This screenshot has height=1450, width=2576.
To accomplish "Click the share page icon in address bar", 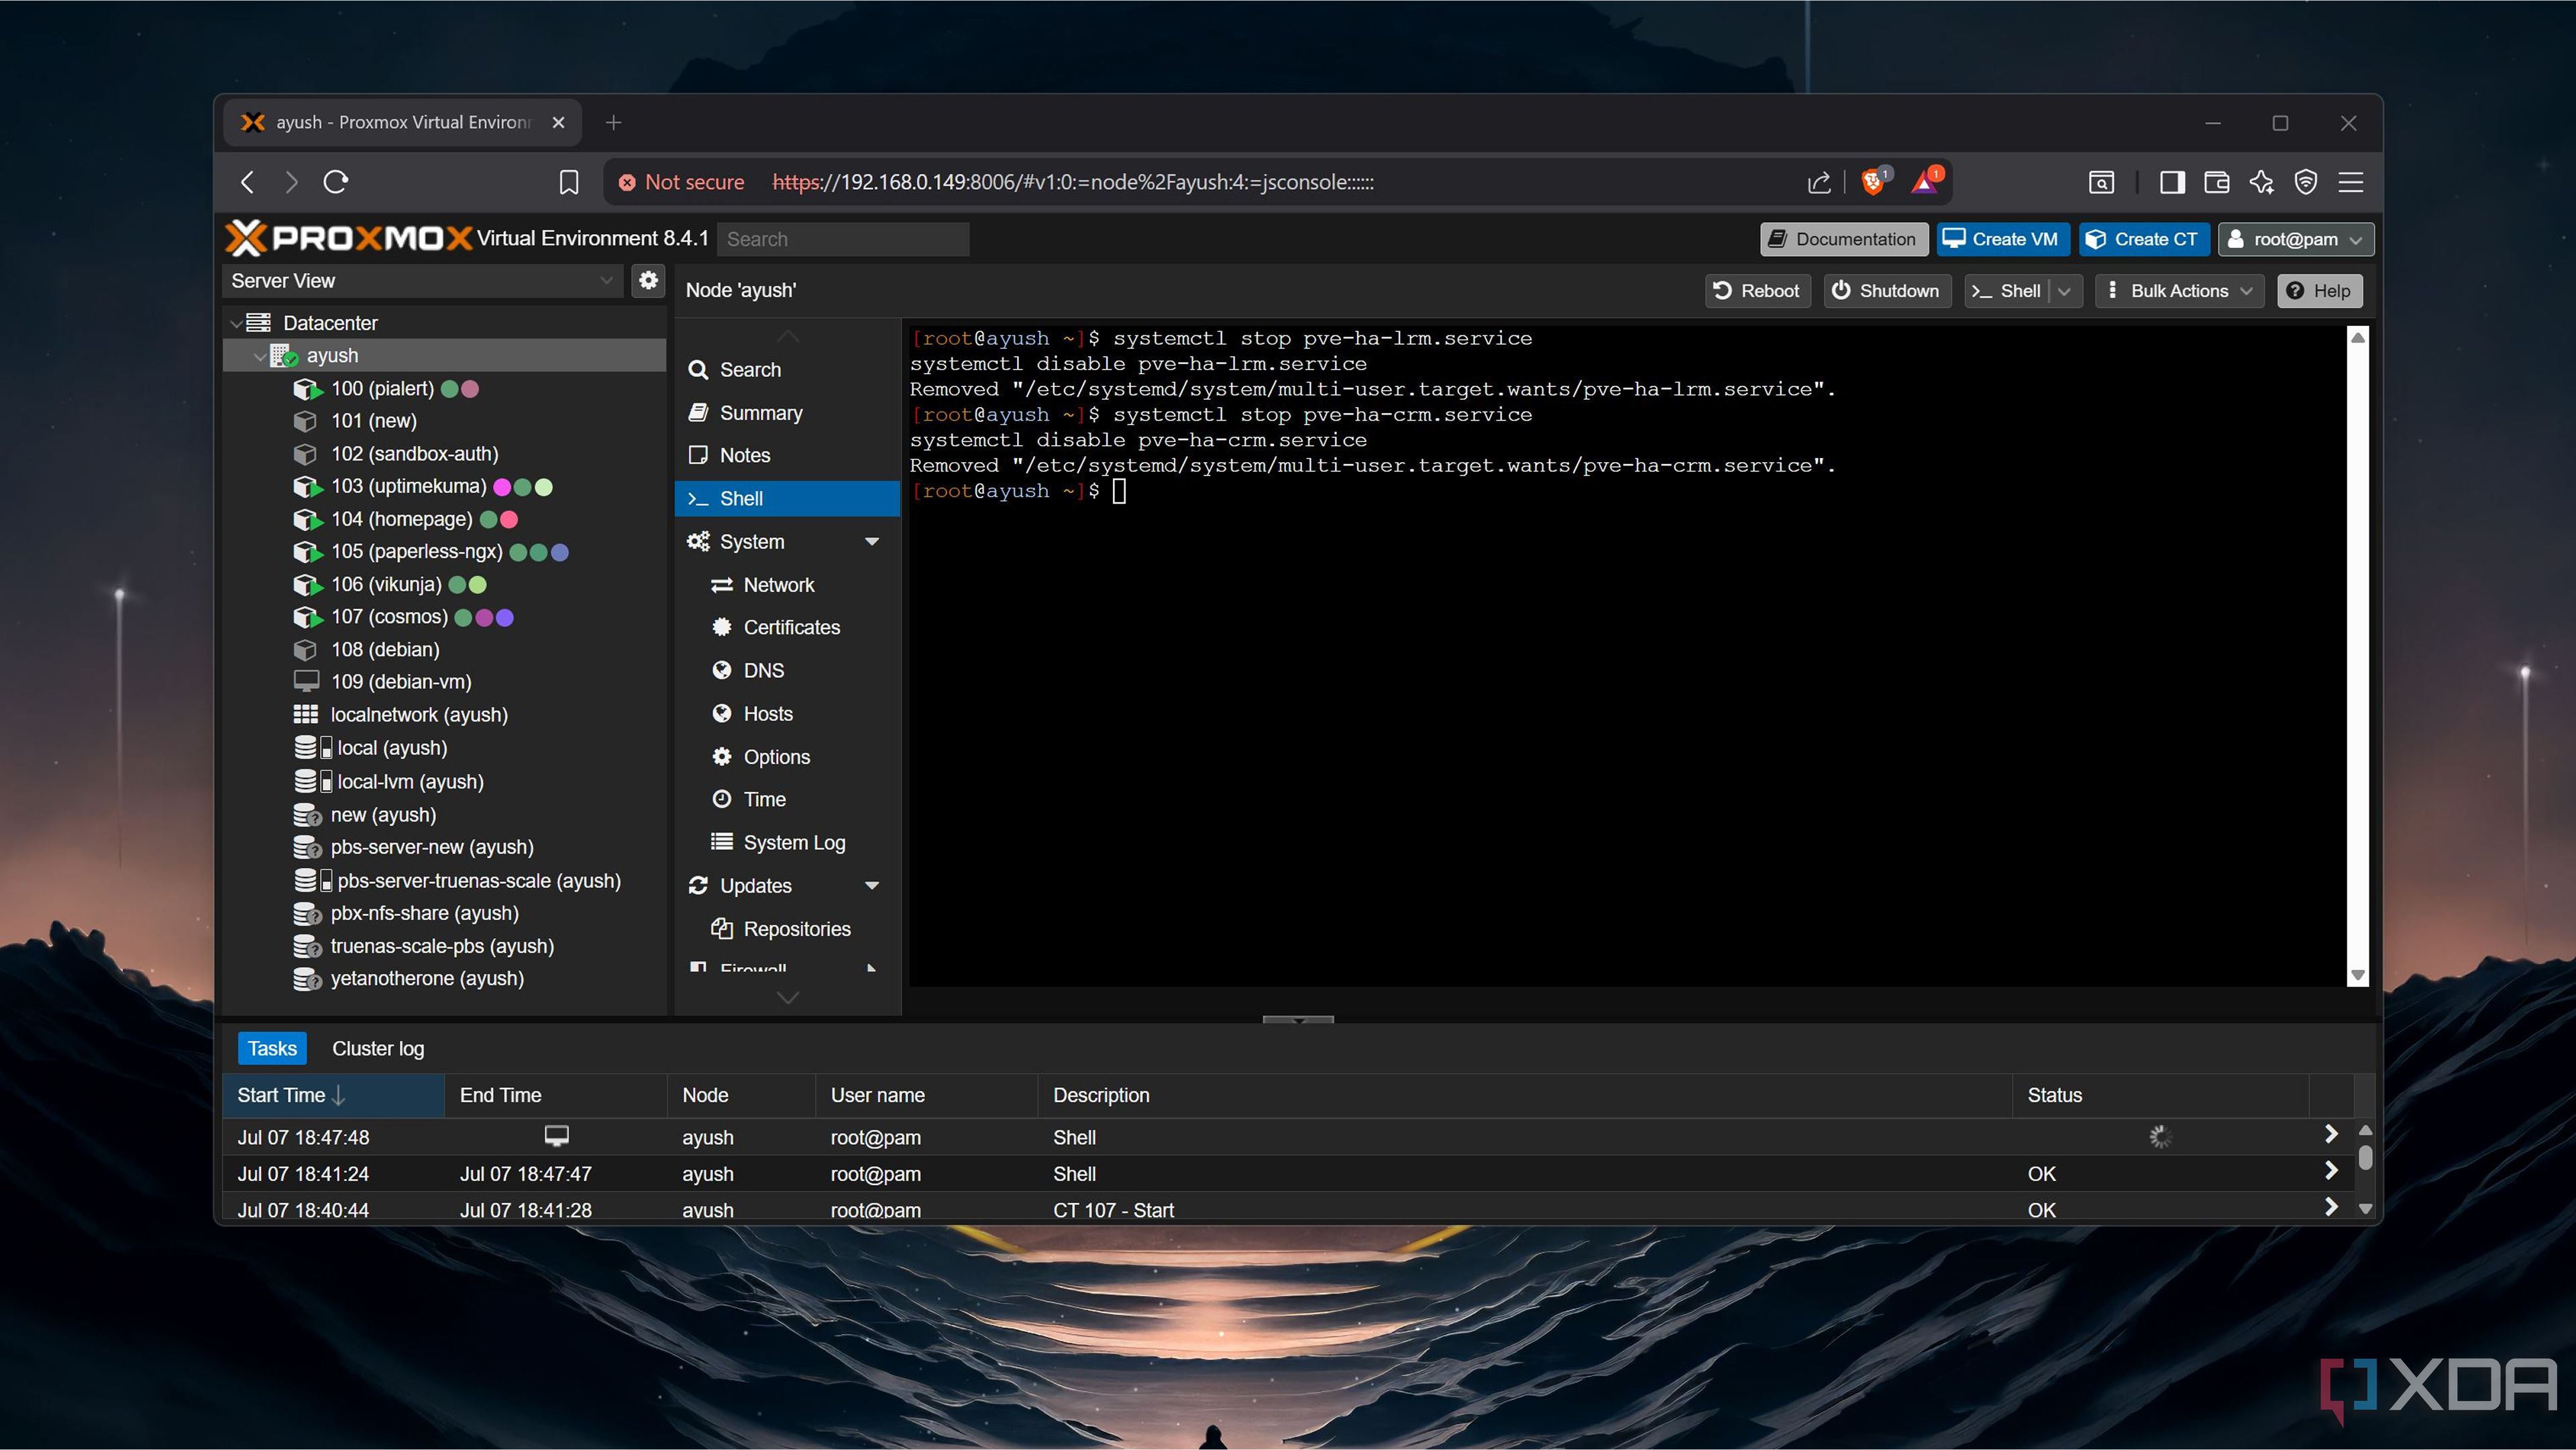I will click(1819, 182).
